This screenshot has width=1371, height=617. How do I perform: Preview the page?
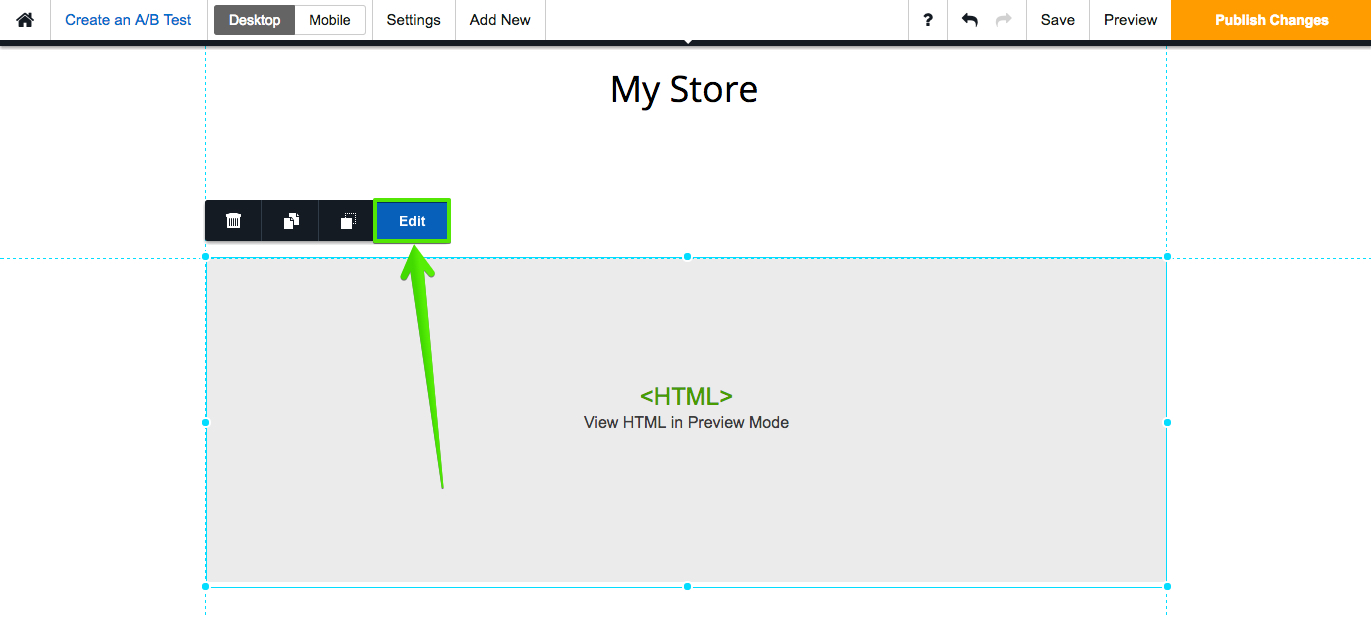pyautogui.click(x=1130, y=20)
